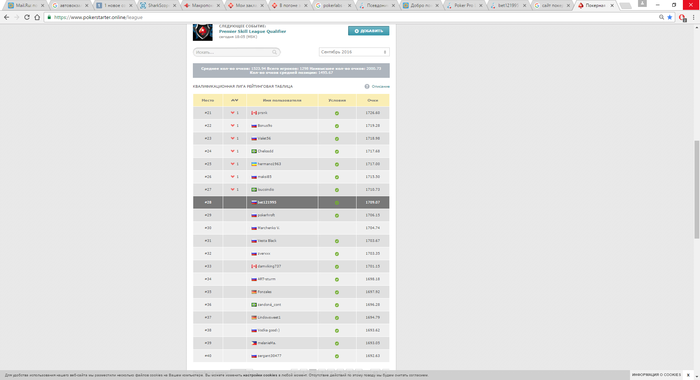Click the red down arrow in row #27
This screenshot has width=700, height=380.
[x=232, y=189]
